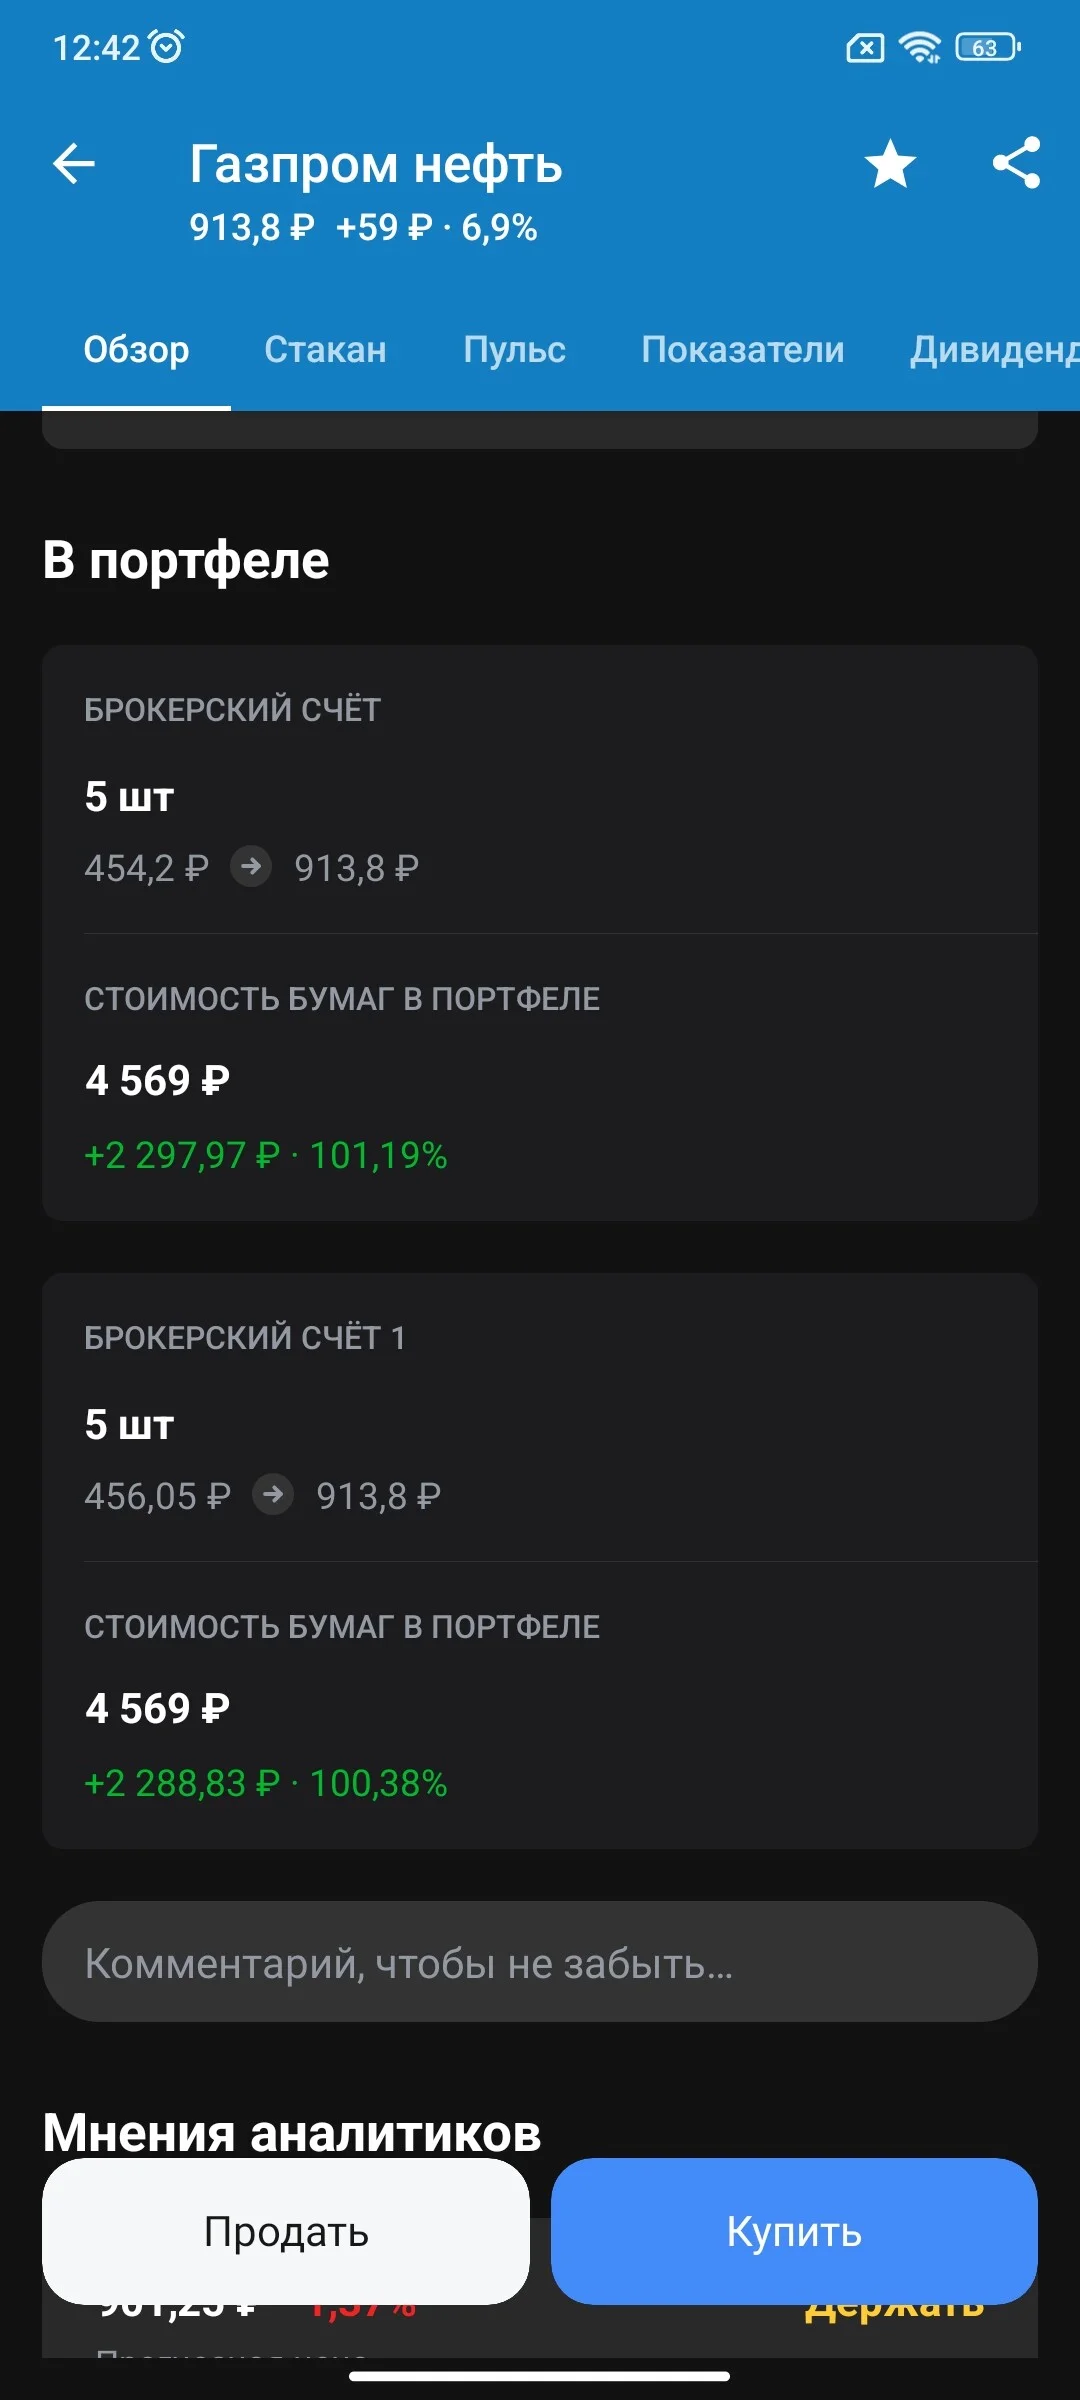Screen dimensions: 1080x2400
Task: Select the Обзор tab
Action: click(136, 349)
